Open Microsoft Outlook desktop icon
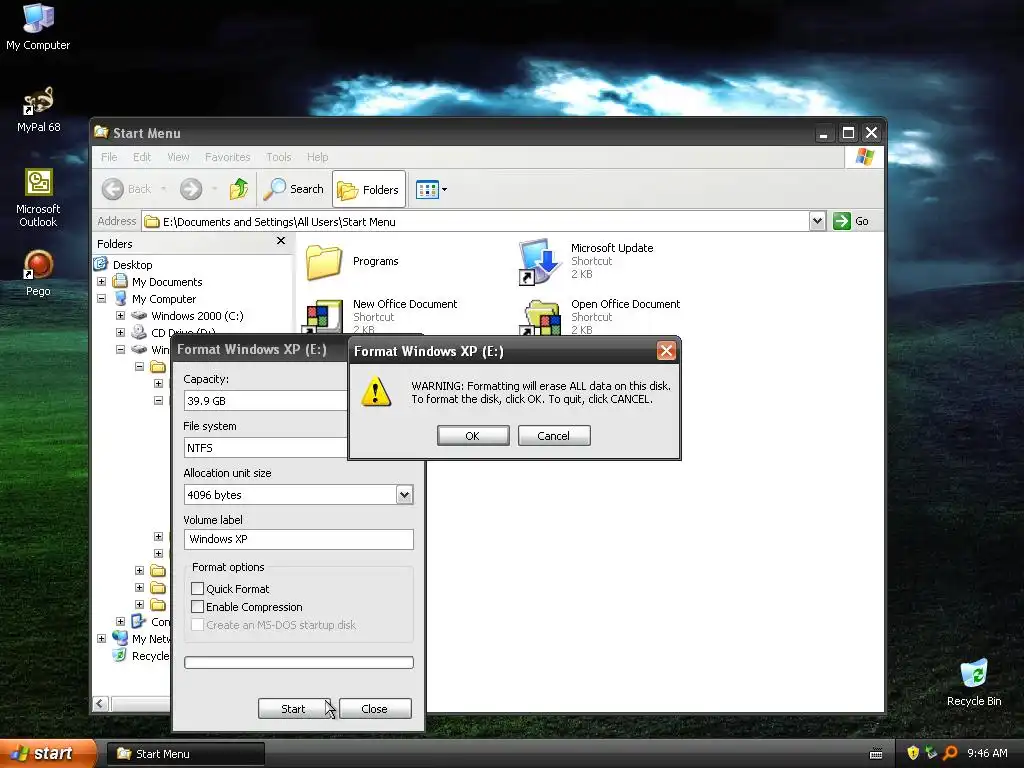Image resolution: width=1024 pixels, height=768 pixels. coord(38,197)
